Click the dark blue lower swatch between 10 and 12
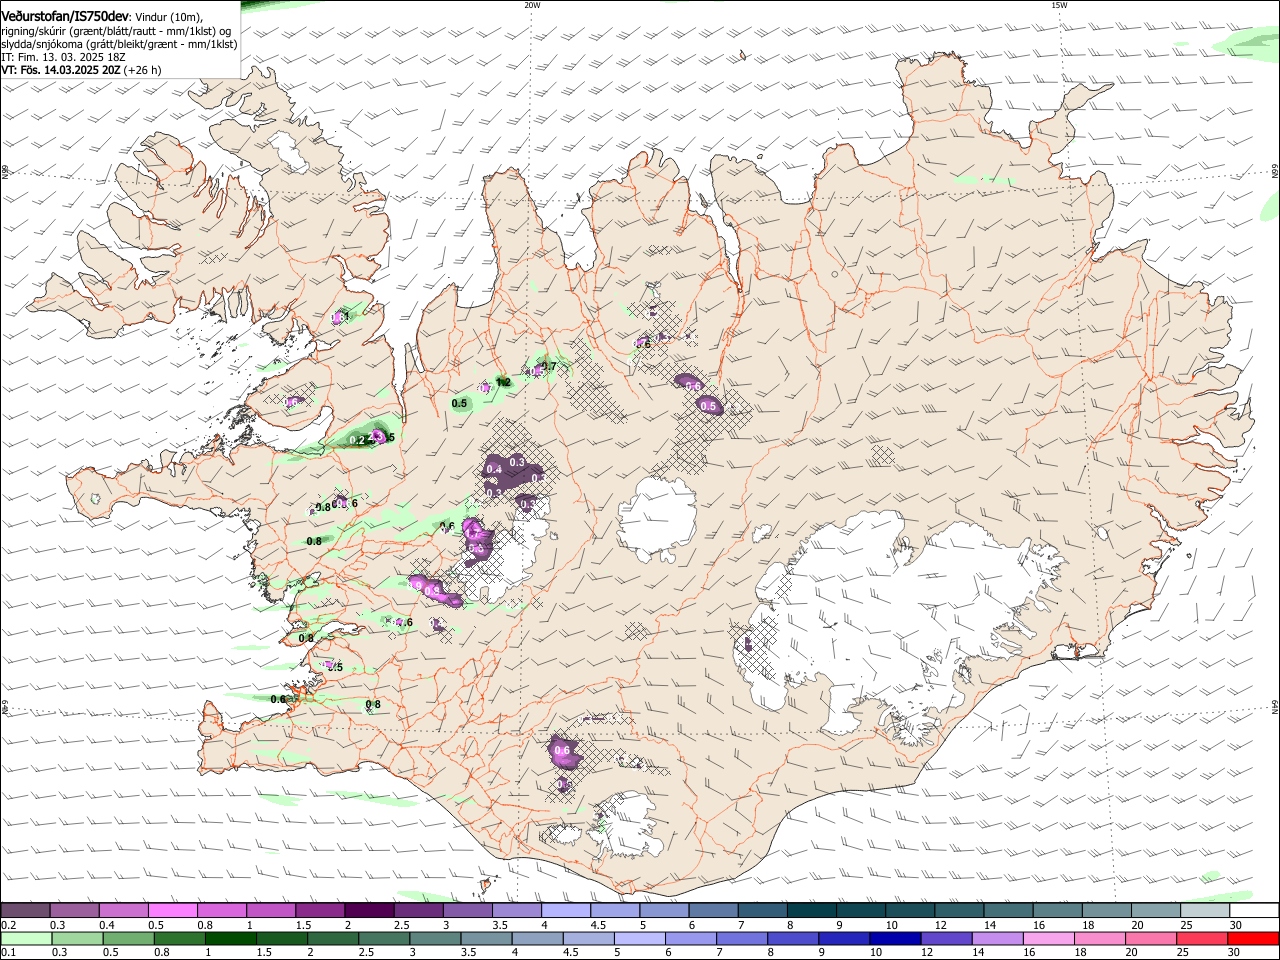 (x=894, y=939)
